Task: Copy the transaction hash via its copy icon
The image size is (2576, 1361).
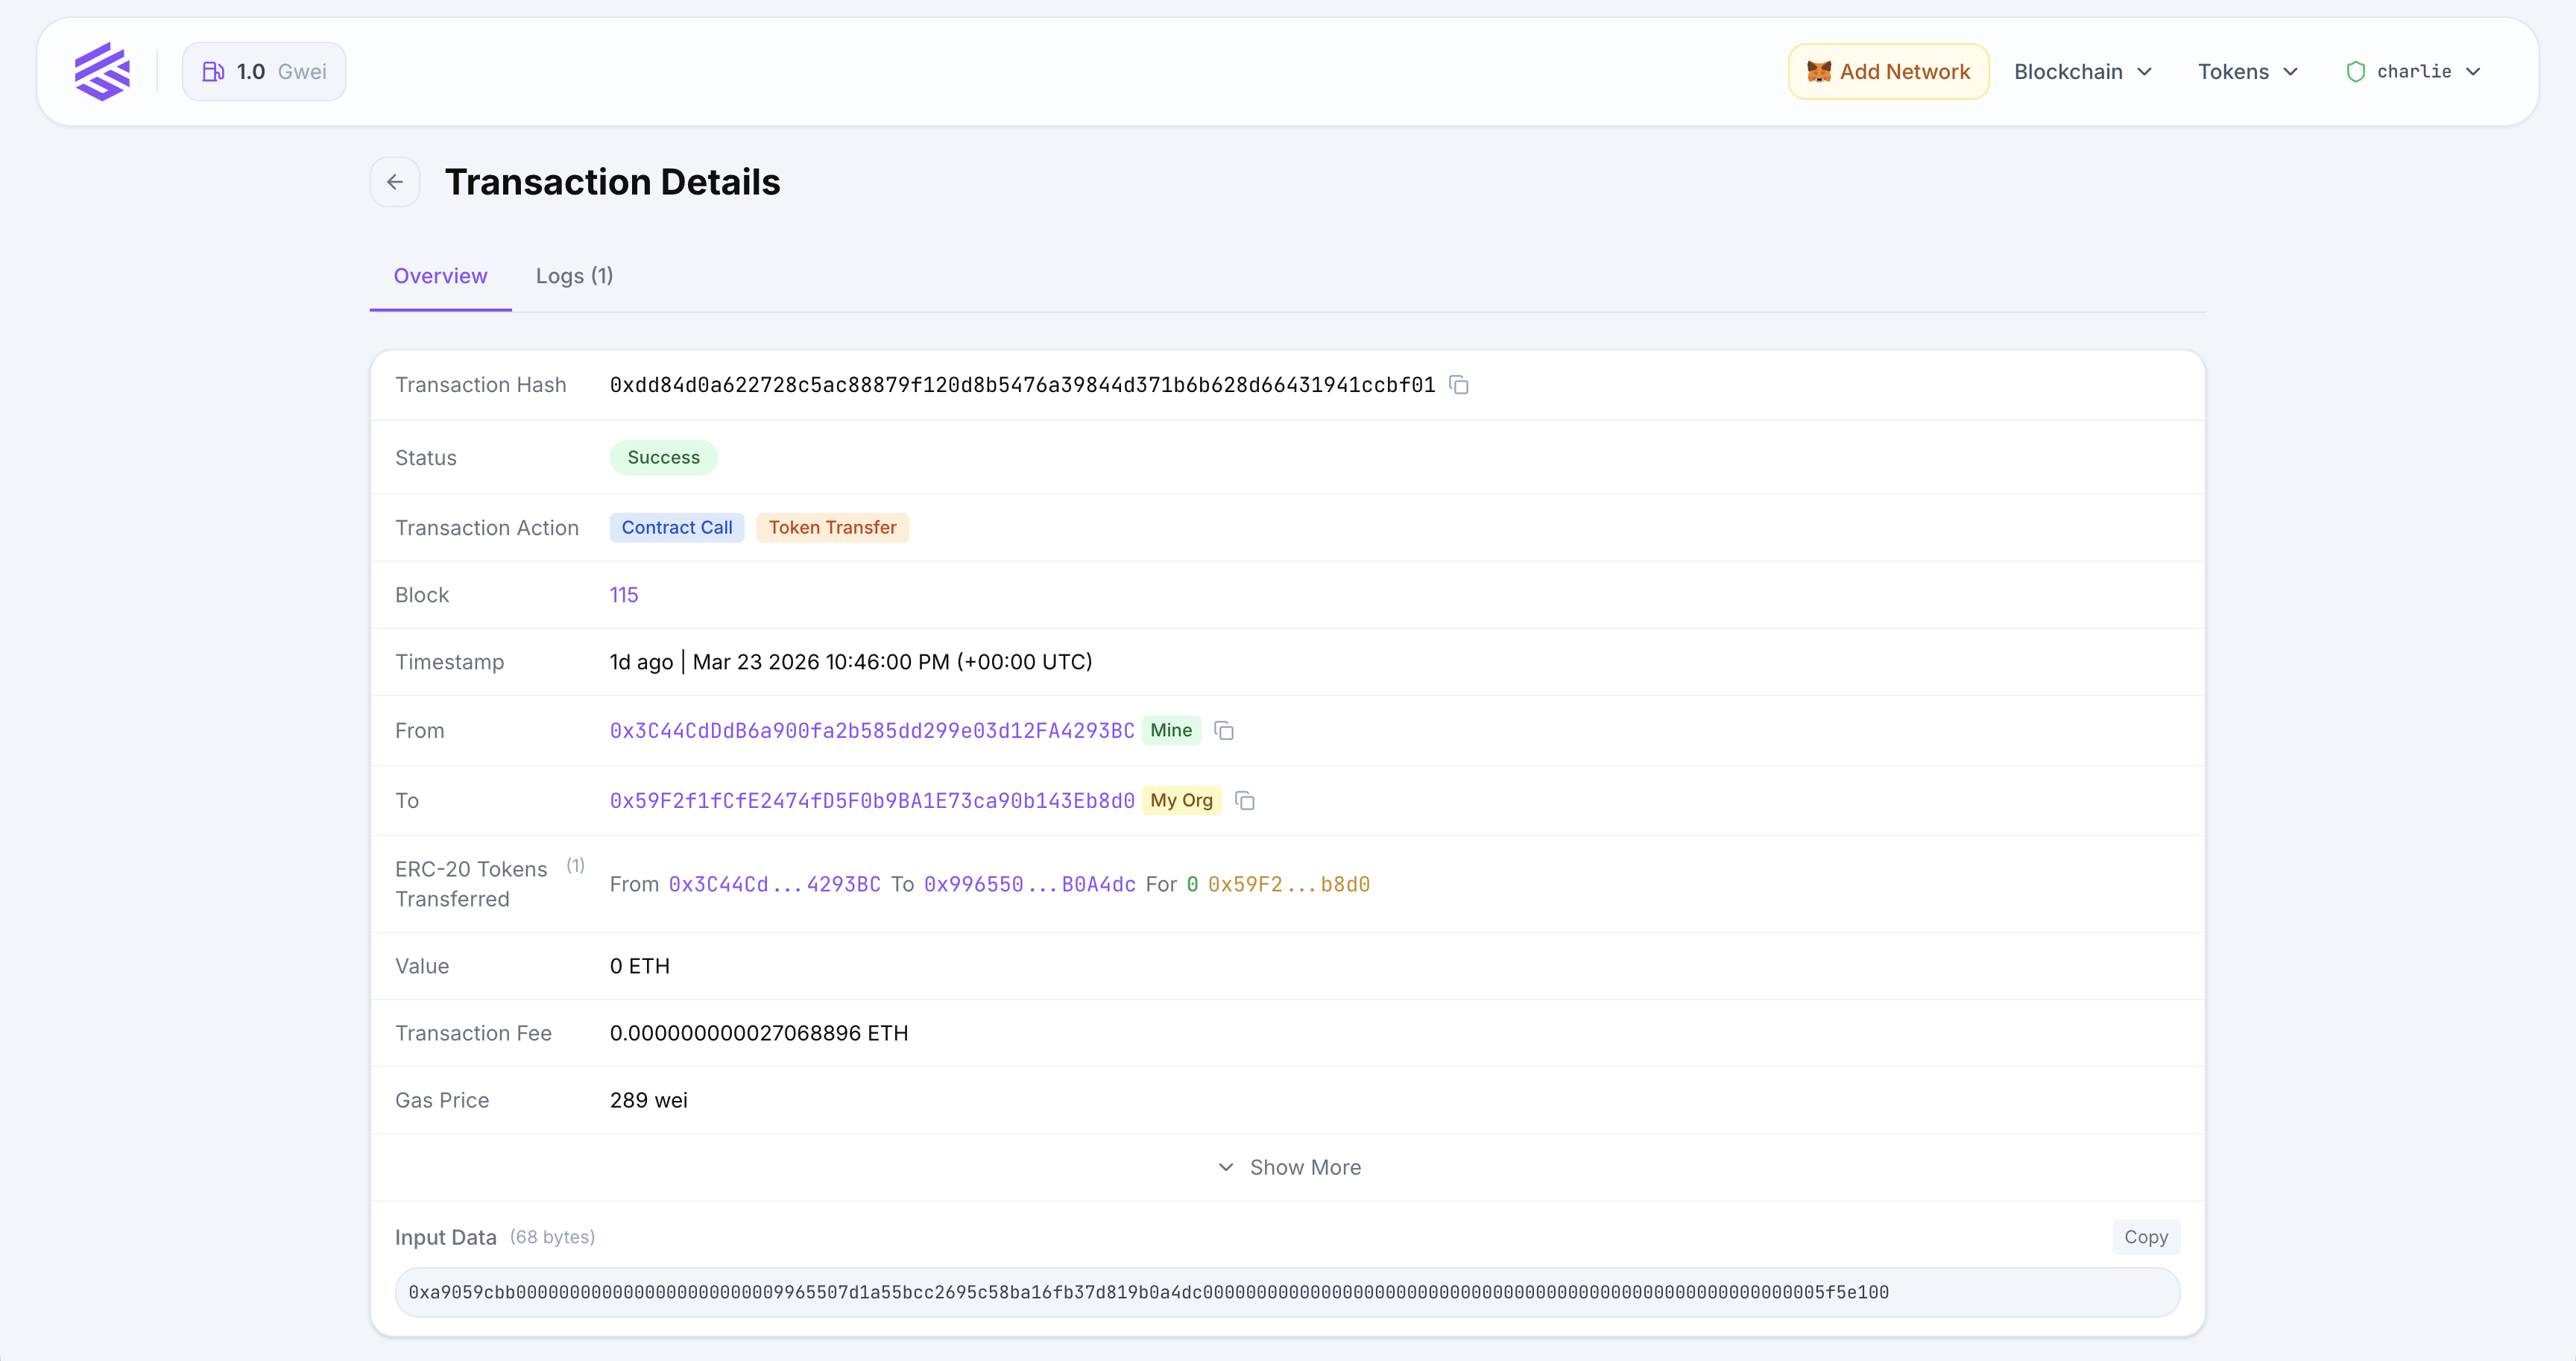Action: point(1458,384)
